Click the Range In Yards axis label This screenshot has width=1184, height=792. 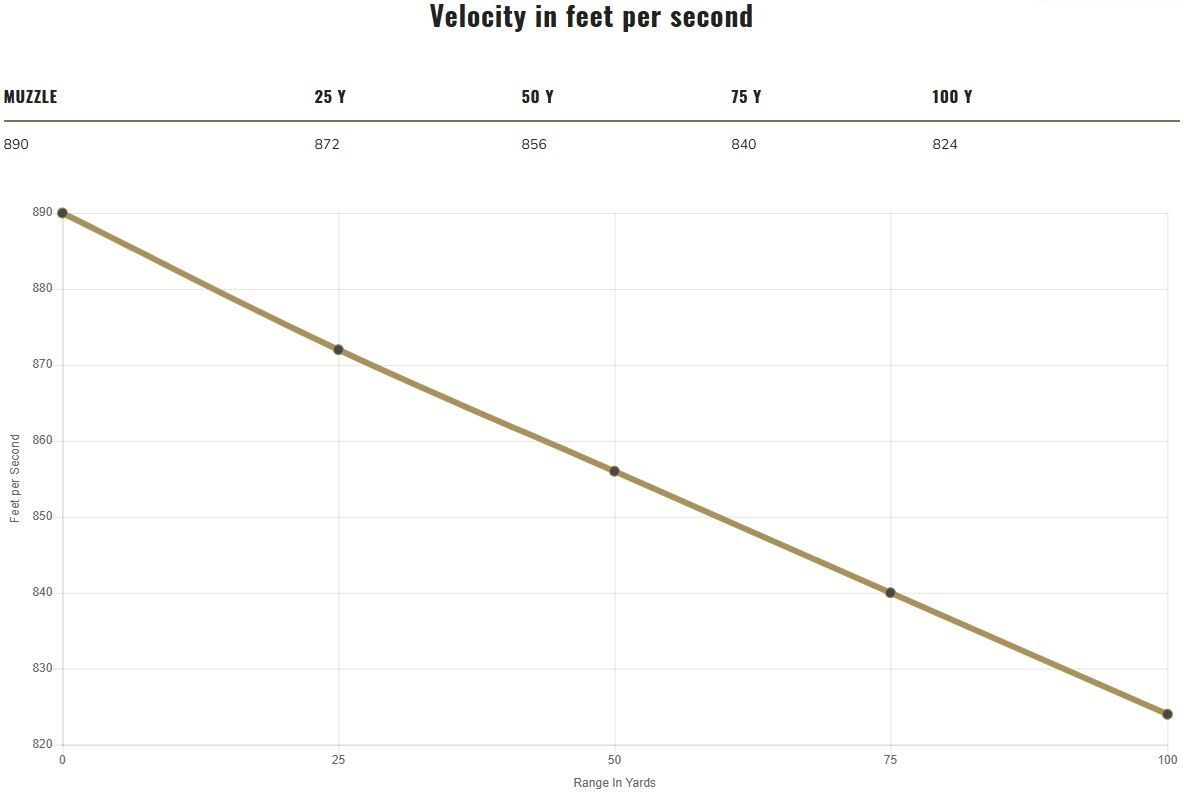pos(614,783)
